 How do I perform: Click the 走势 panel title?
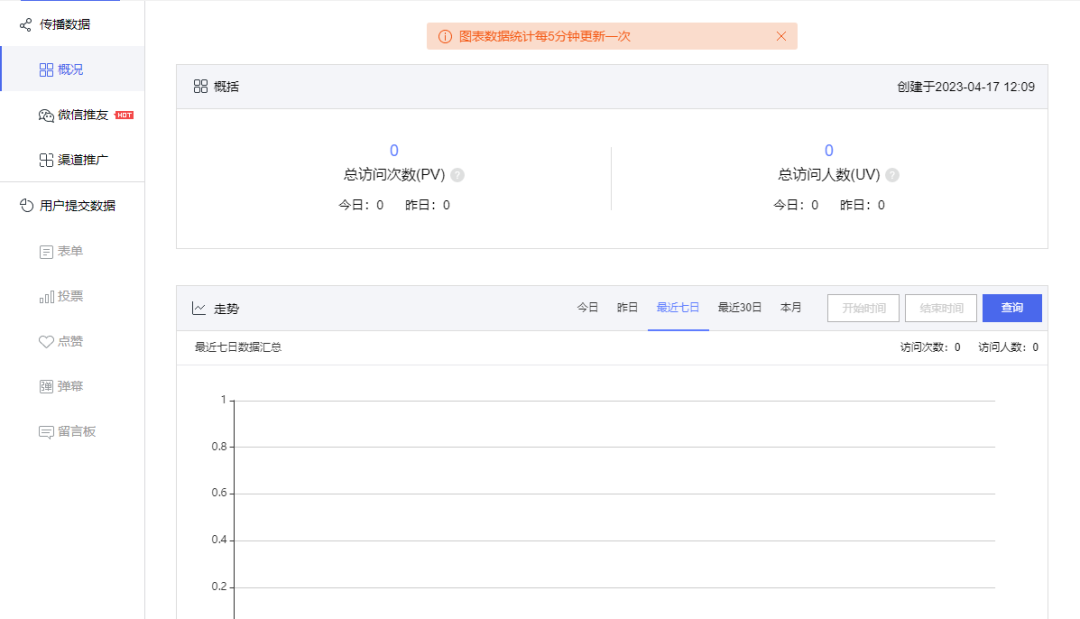pos(226,308)
